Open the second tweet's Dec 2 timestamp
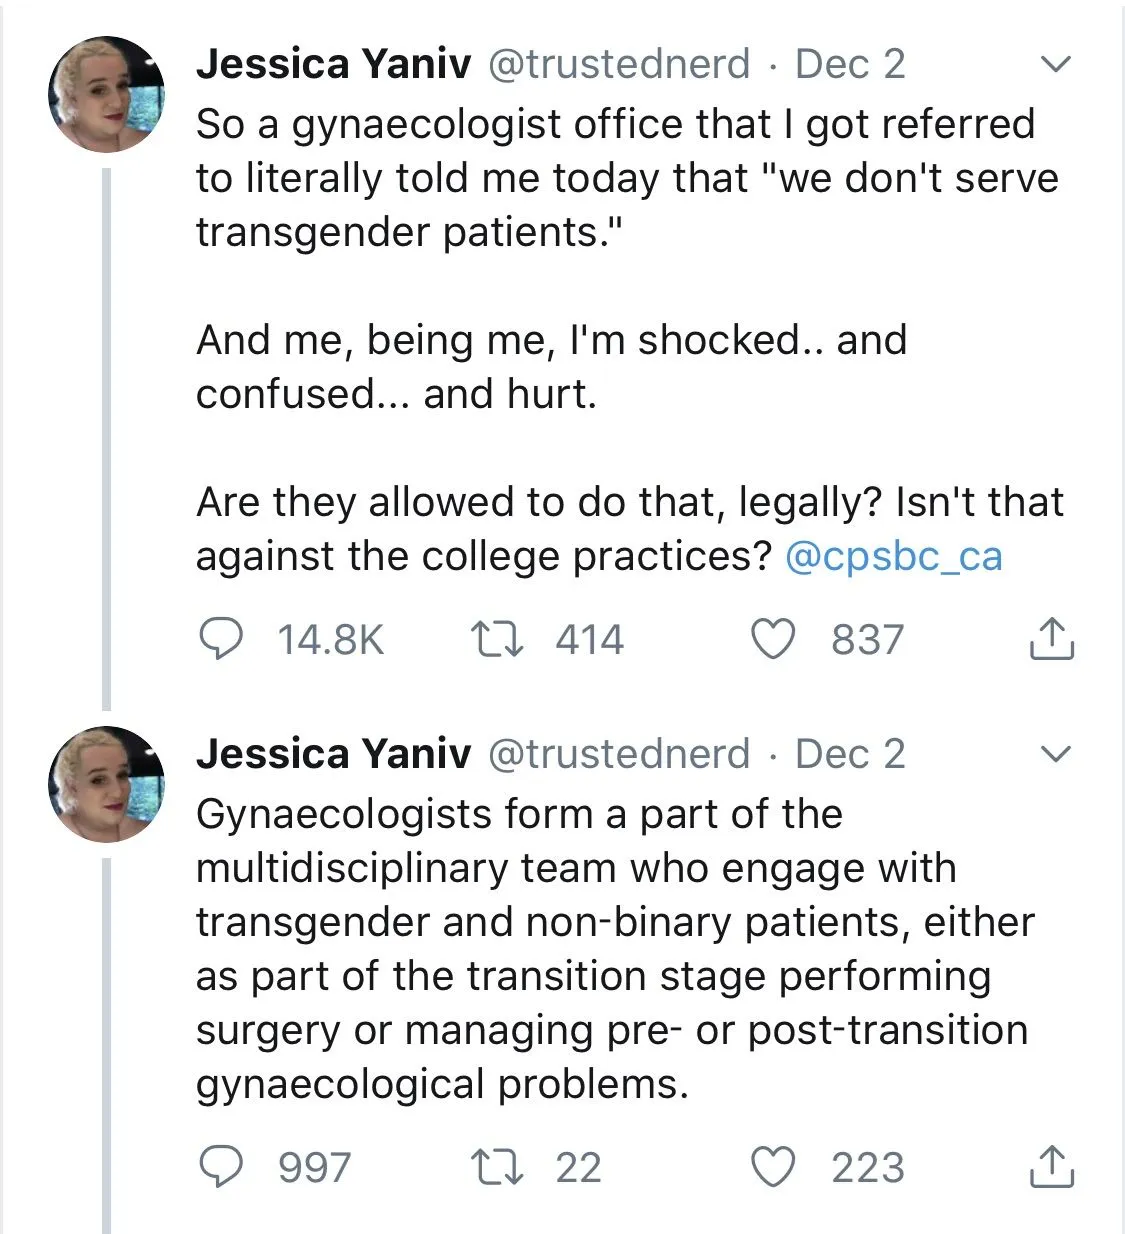The image size is (1125, 1234). pyautogui.click(x=850, y=754)
